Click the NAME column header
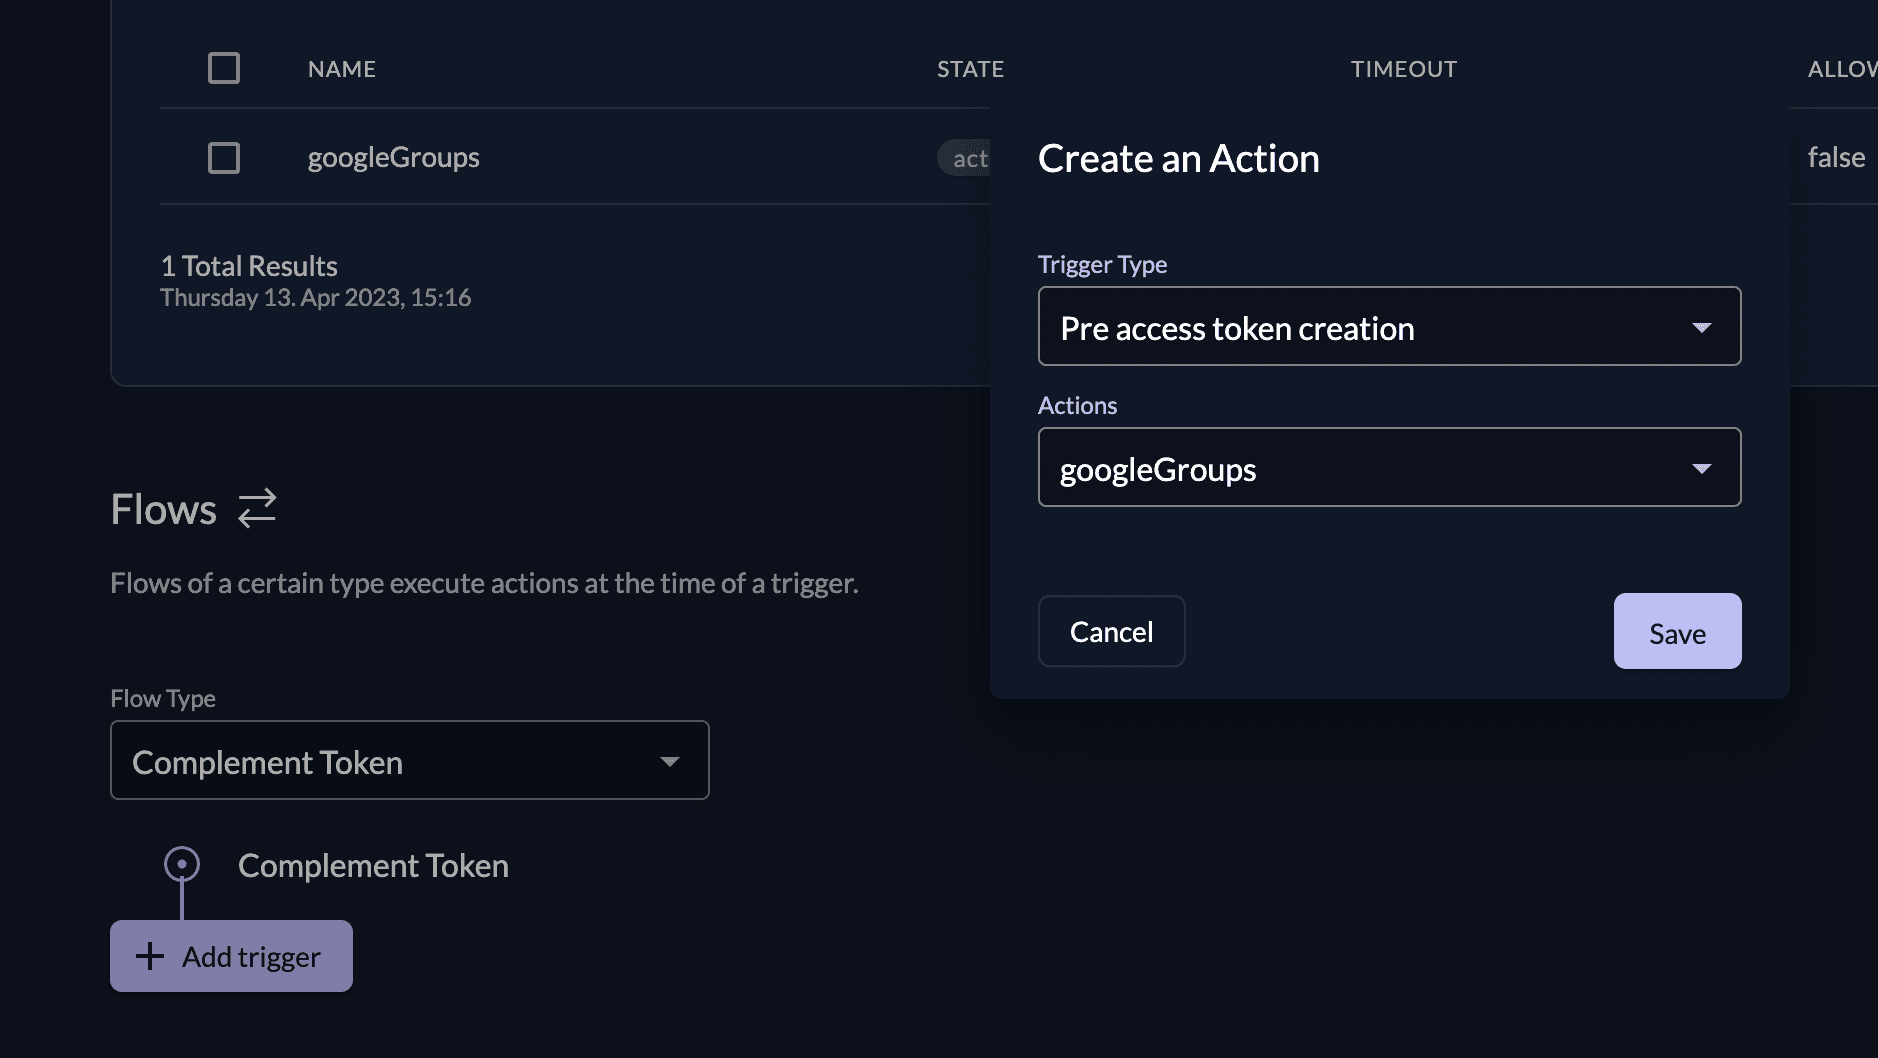 pos(342,69)
